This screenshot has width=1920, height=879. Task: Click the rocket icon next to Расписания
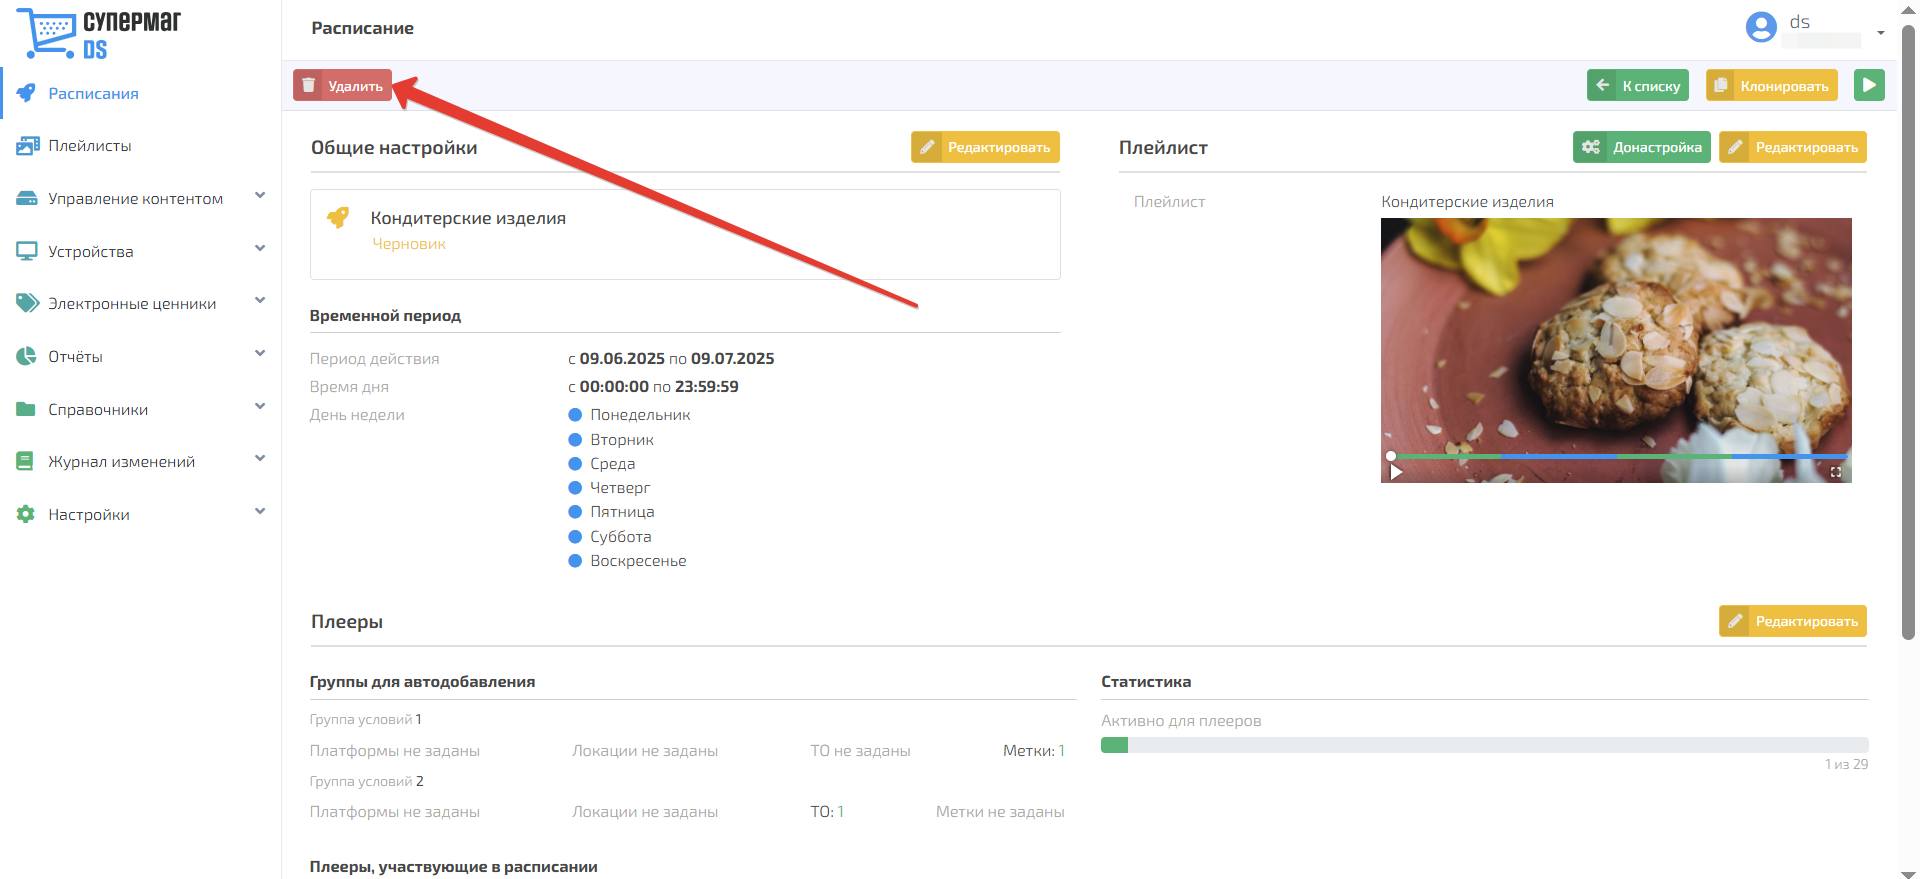[27, 93]
